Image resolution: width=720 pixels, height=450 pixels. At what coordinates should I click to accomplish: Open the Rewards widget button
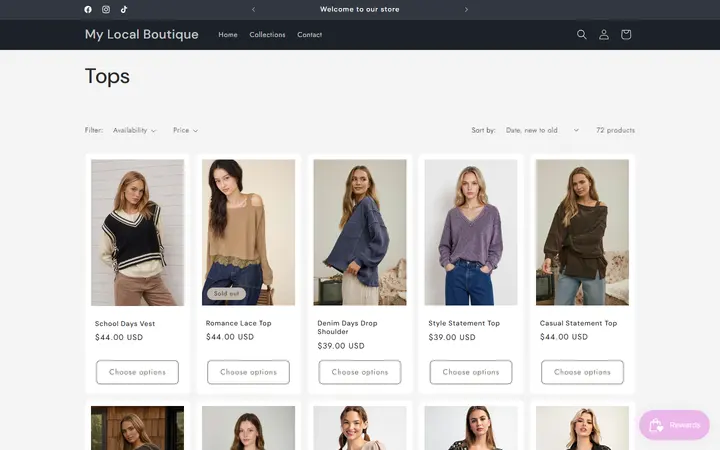[674, 425]
